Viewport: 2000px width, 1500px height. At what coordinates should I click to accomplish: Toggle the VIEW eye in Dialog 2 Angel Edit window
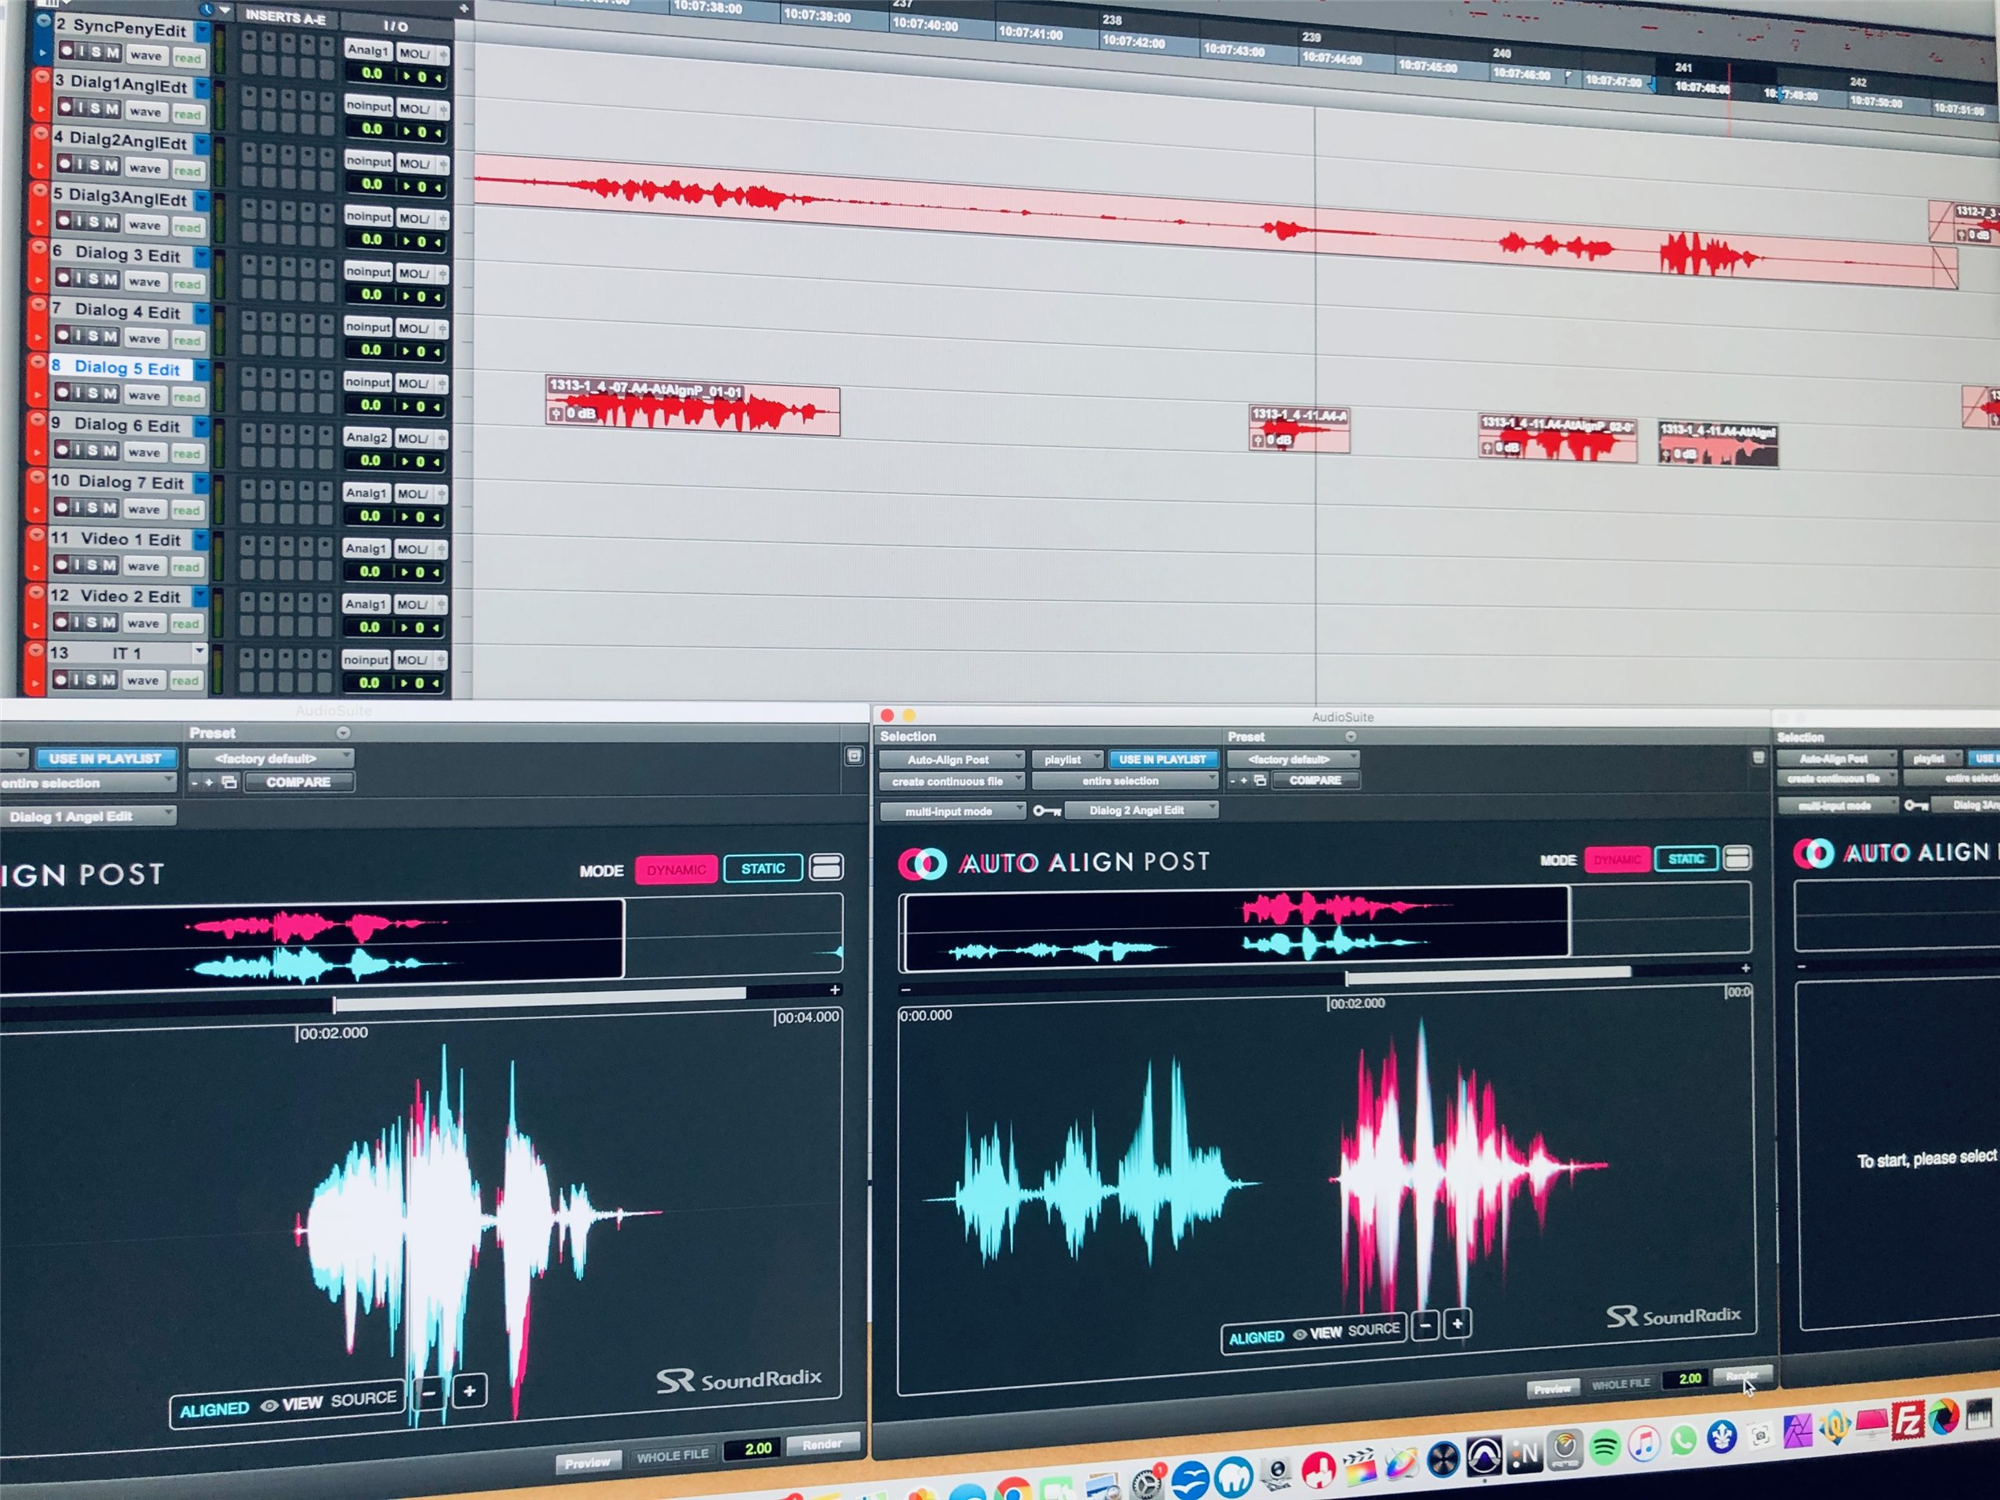click(x=1300, y=1335)
